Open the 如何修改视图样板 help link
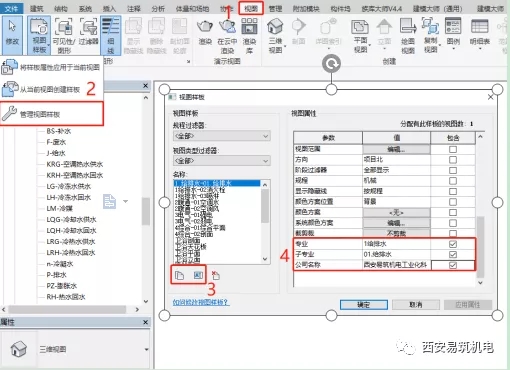This screenshot has width=510, height=370. coord(201,302)
